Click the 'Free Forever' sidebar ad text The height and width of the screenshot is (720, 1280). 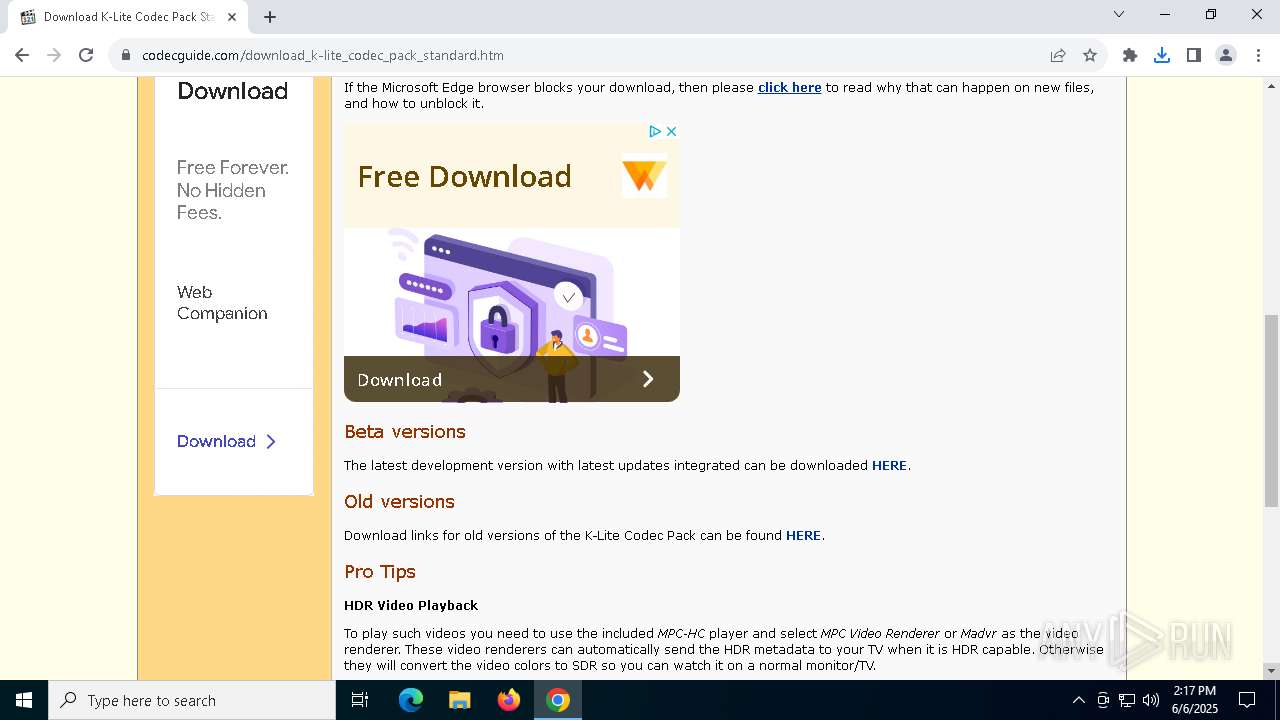(x=233, y=190)
